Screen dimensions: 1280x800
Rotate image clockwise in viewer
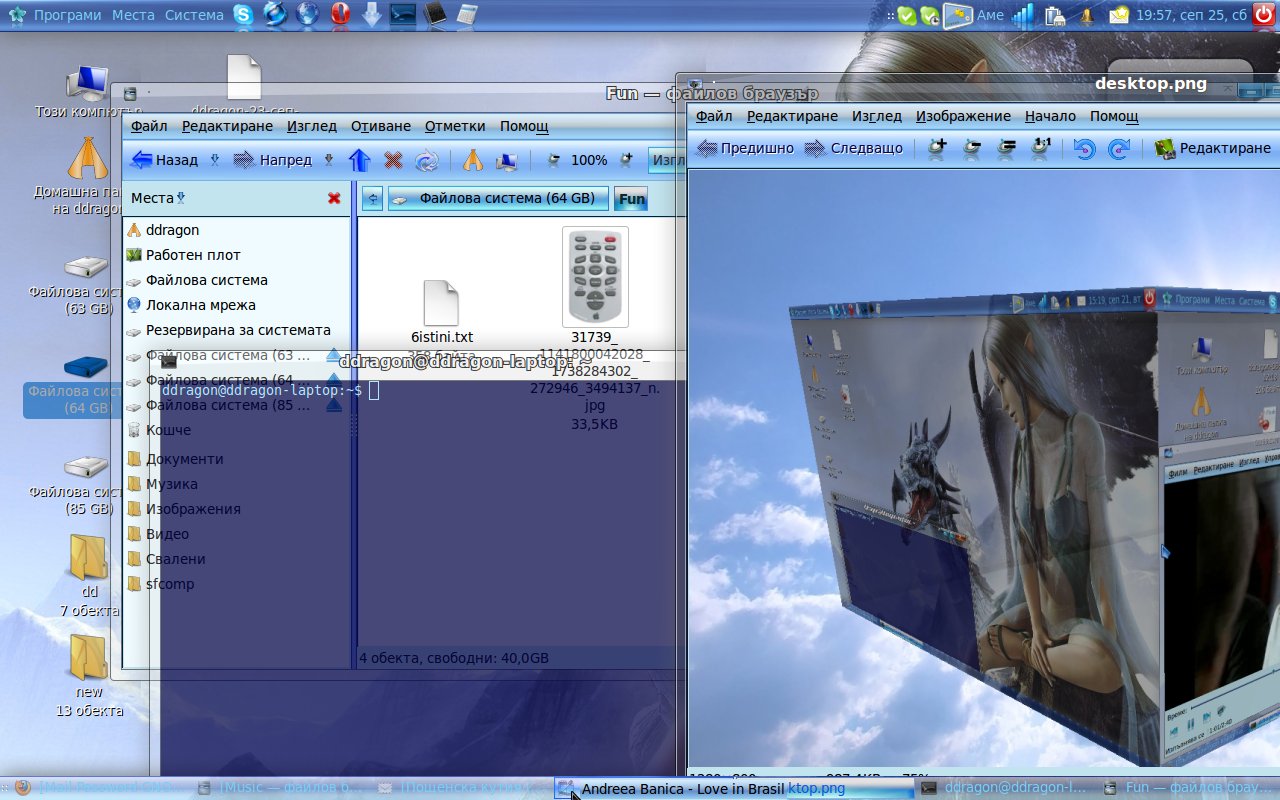click(1119, 149)
